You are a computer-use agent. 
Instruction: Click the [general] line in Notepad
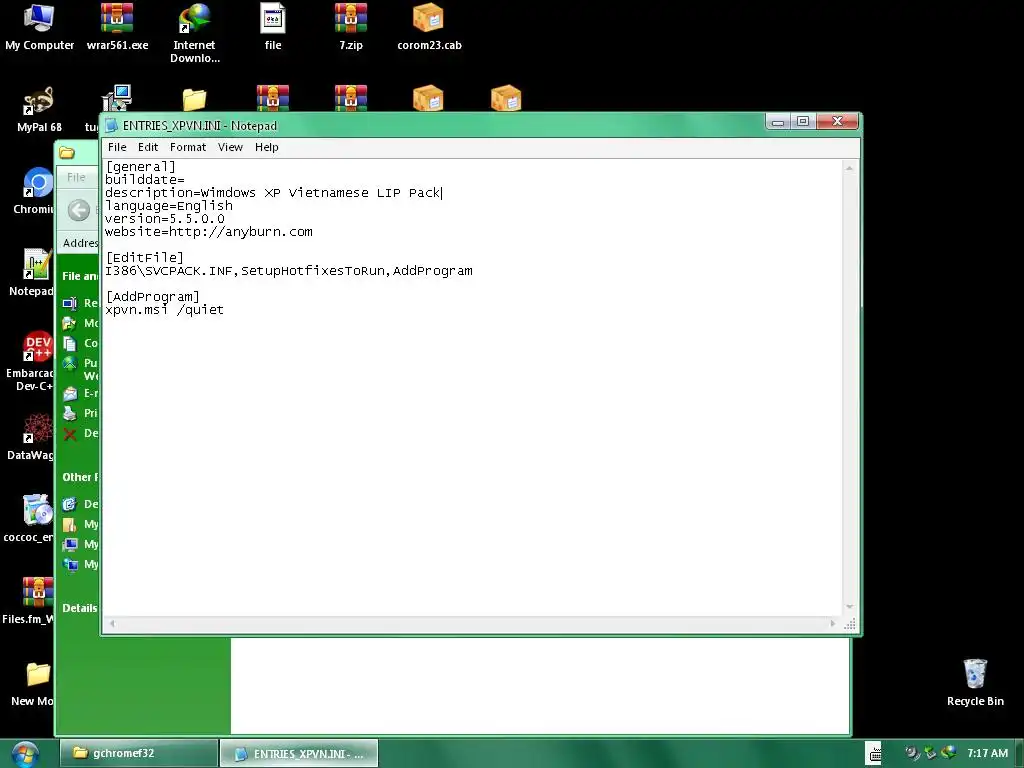[140, 167]
